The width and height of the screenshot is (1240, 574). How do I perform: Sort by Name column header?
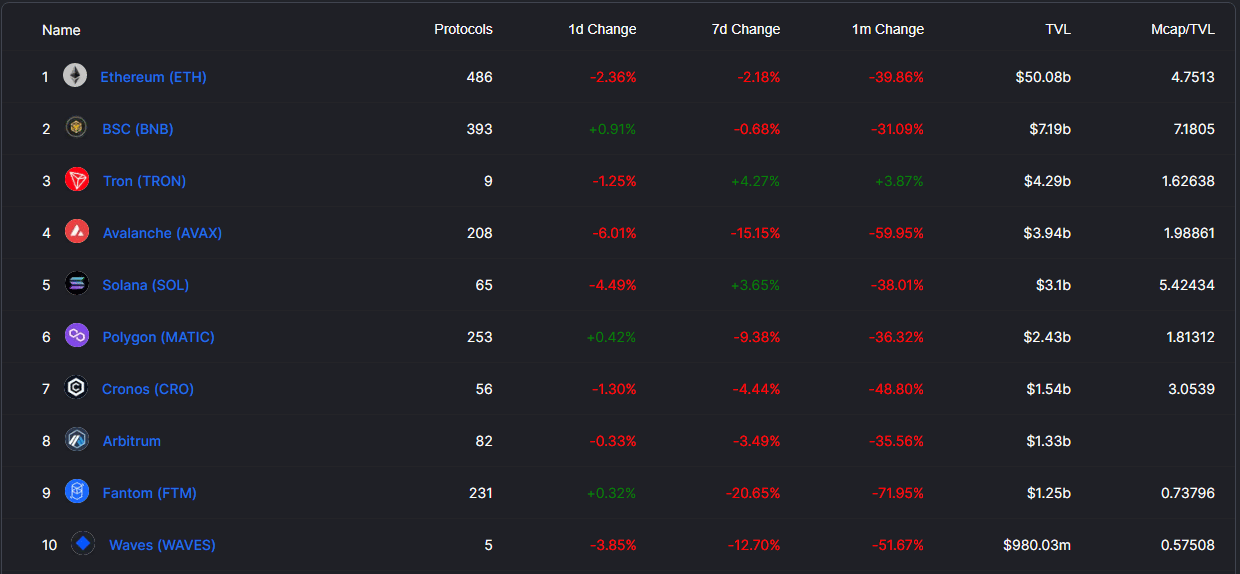point(61,30)
